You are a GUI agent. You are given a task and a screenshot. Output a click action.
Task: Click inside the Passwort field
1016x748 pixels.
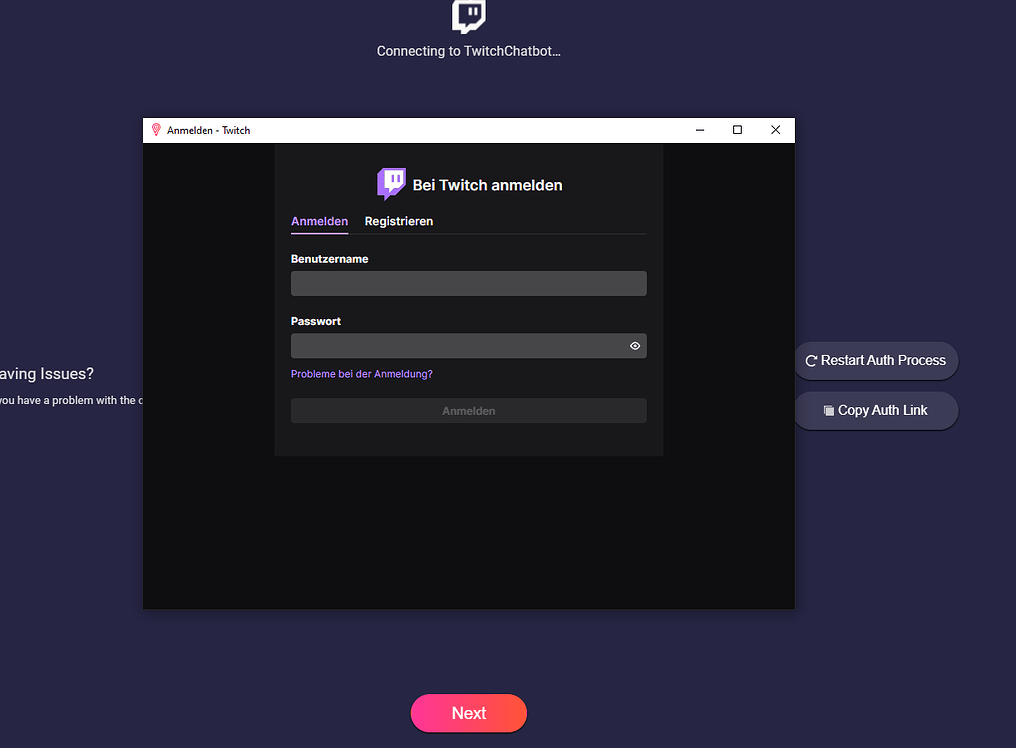click(460, 345)
